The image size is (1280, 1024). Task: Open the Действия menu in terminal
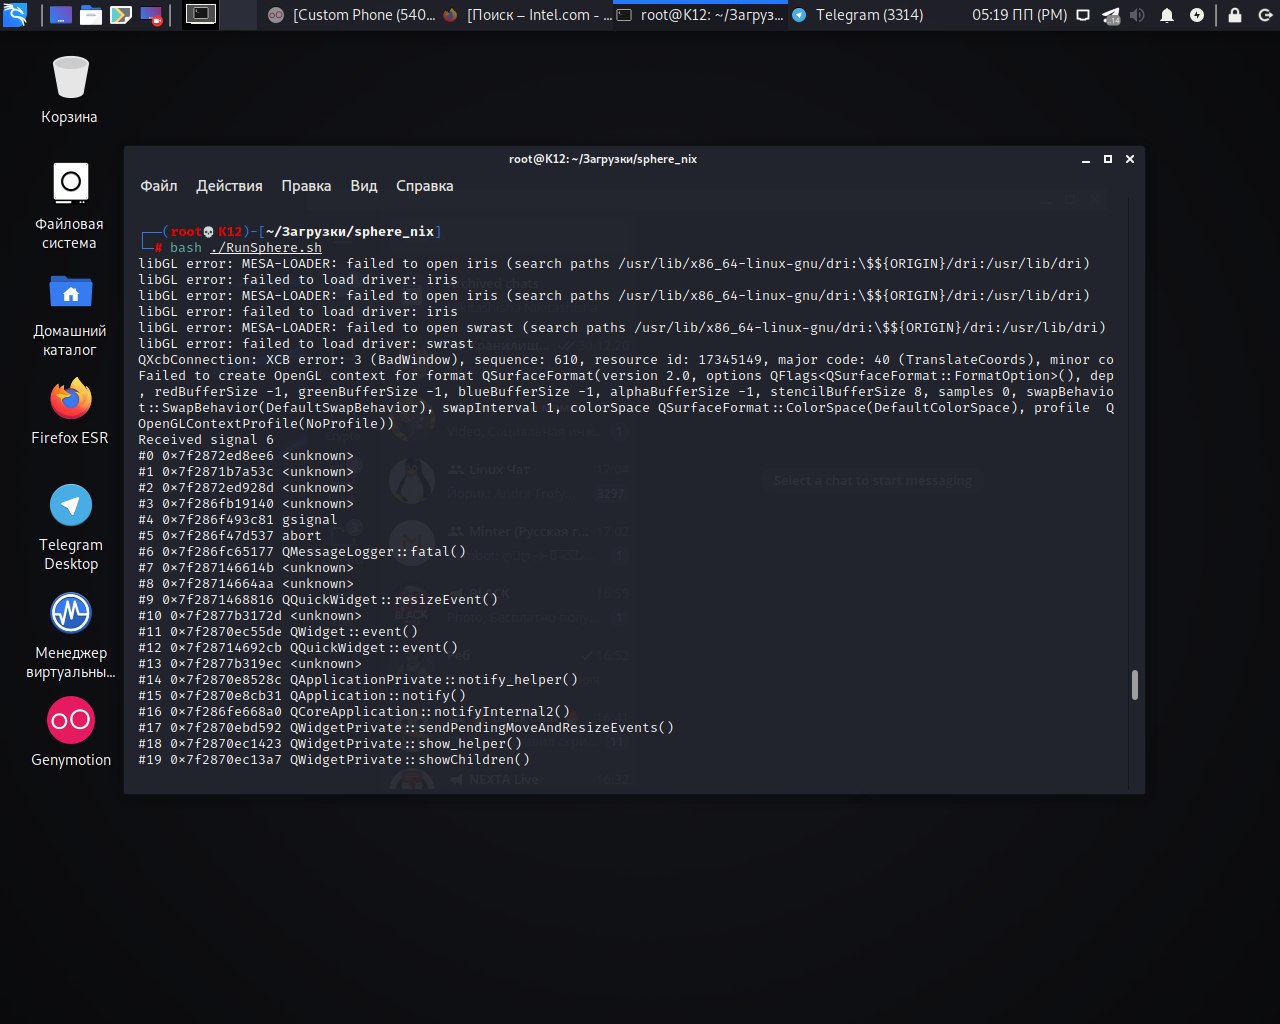(229, 186)
